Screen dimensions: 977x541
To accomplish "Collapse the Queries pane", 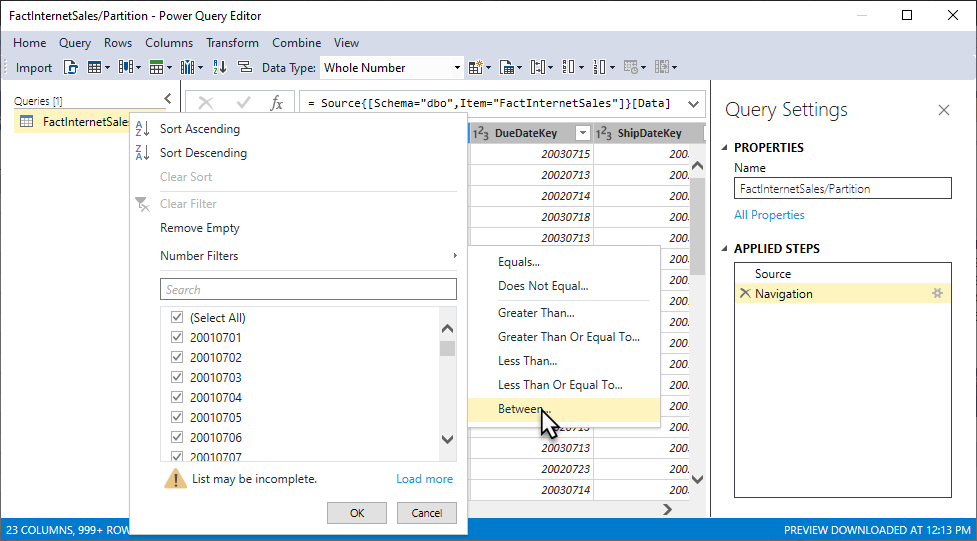I will click(x=168, y=98).
